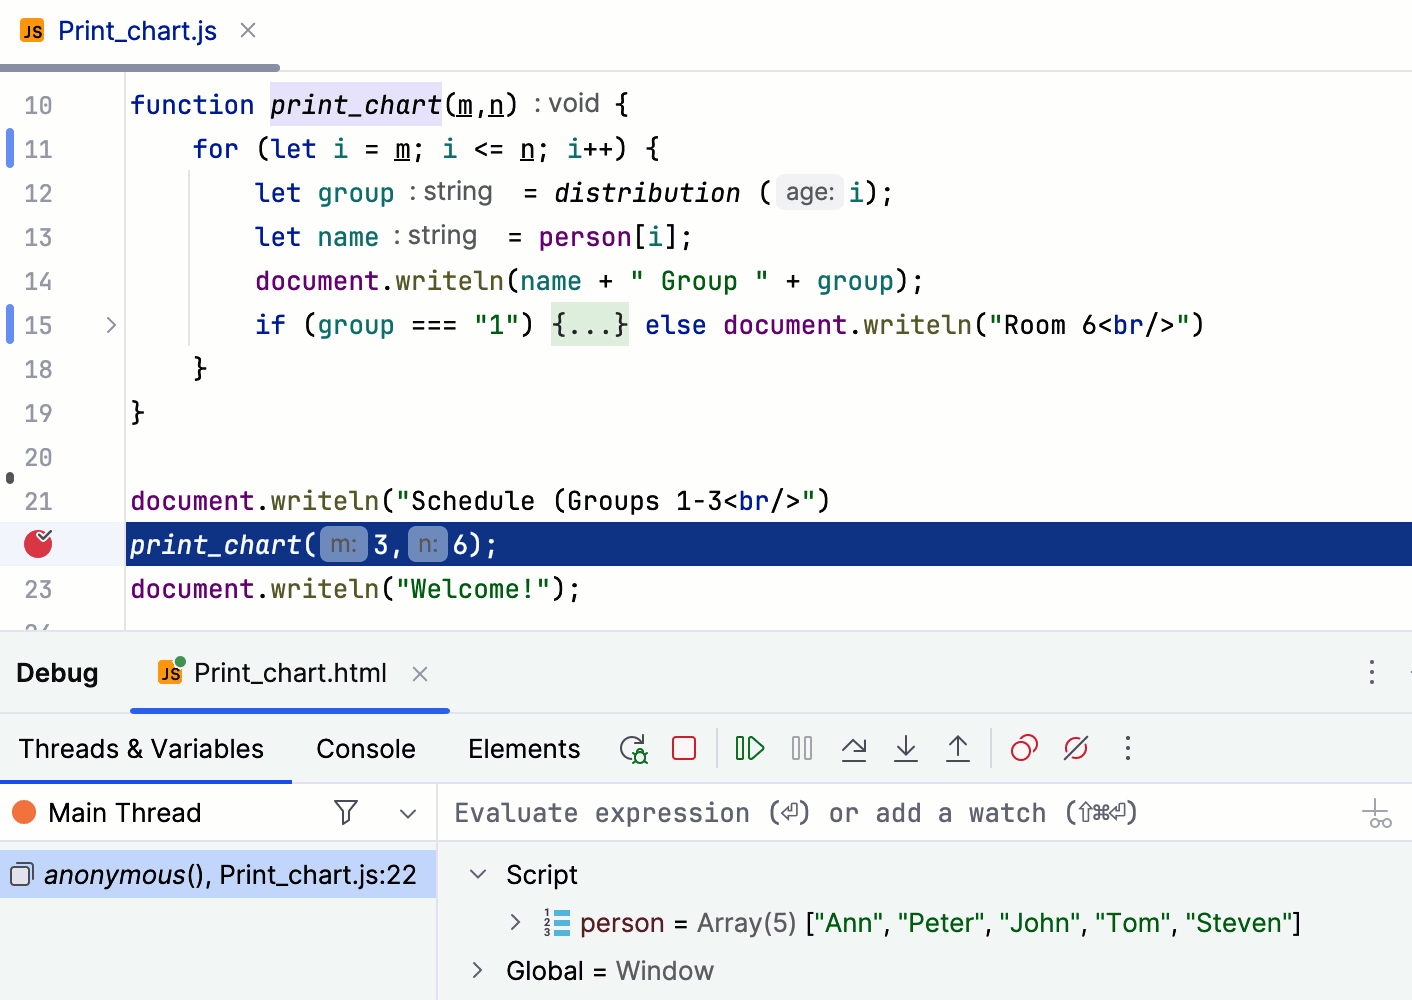Open View Breakpoints with the double-circle icon

click(x=1023, y=747)
